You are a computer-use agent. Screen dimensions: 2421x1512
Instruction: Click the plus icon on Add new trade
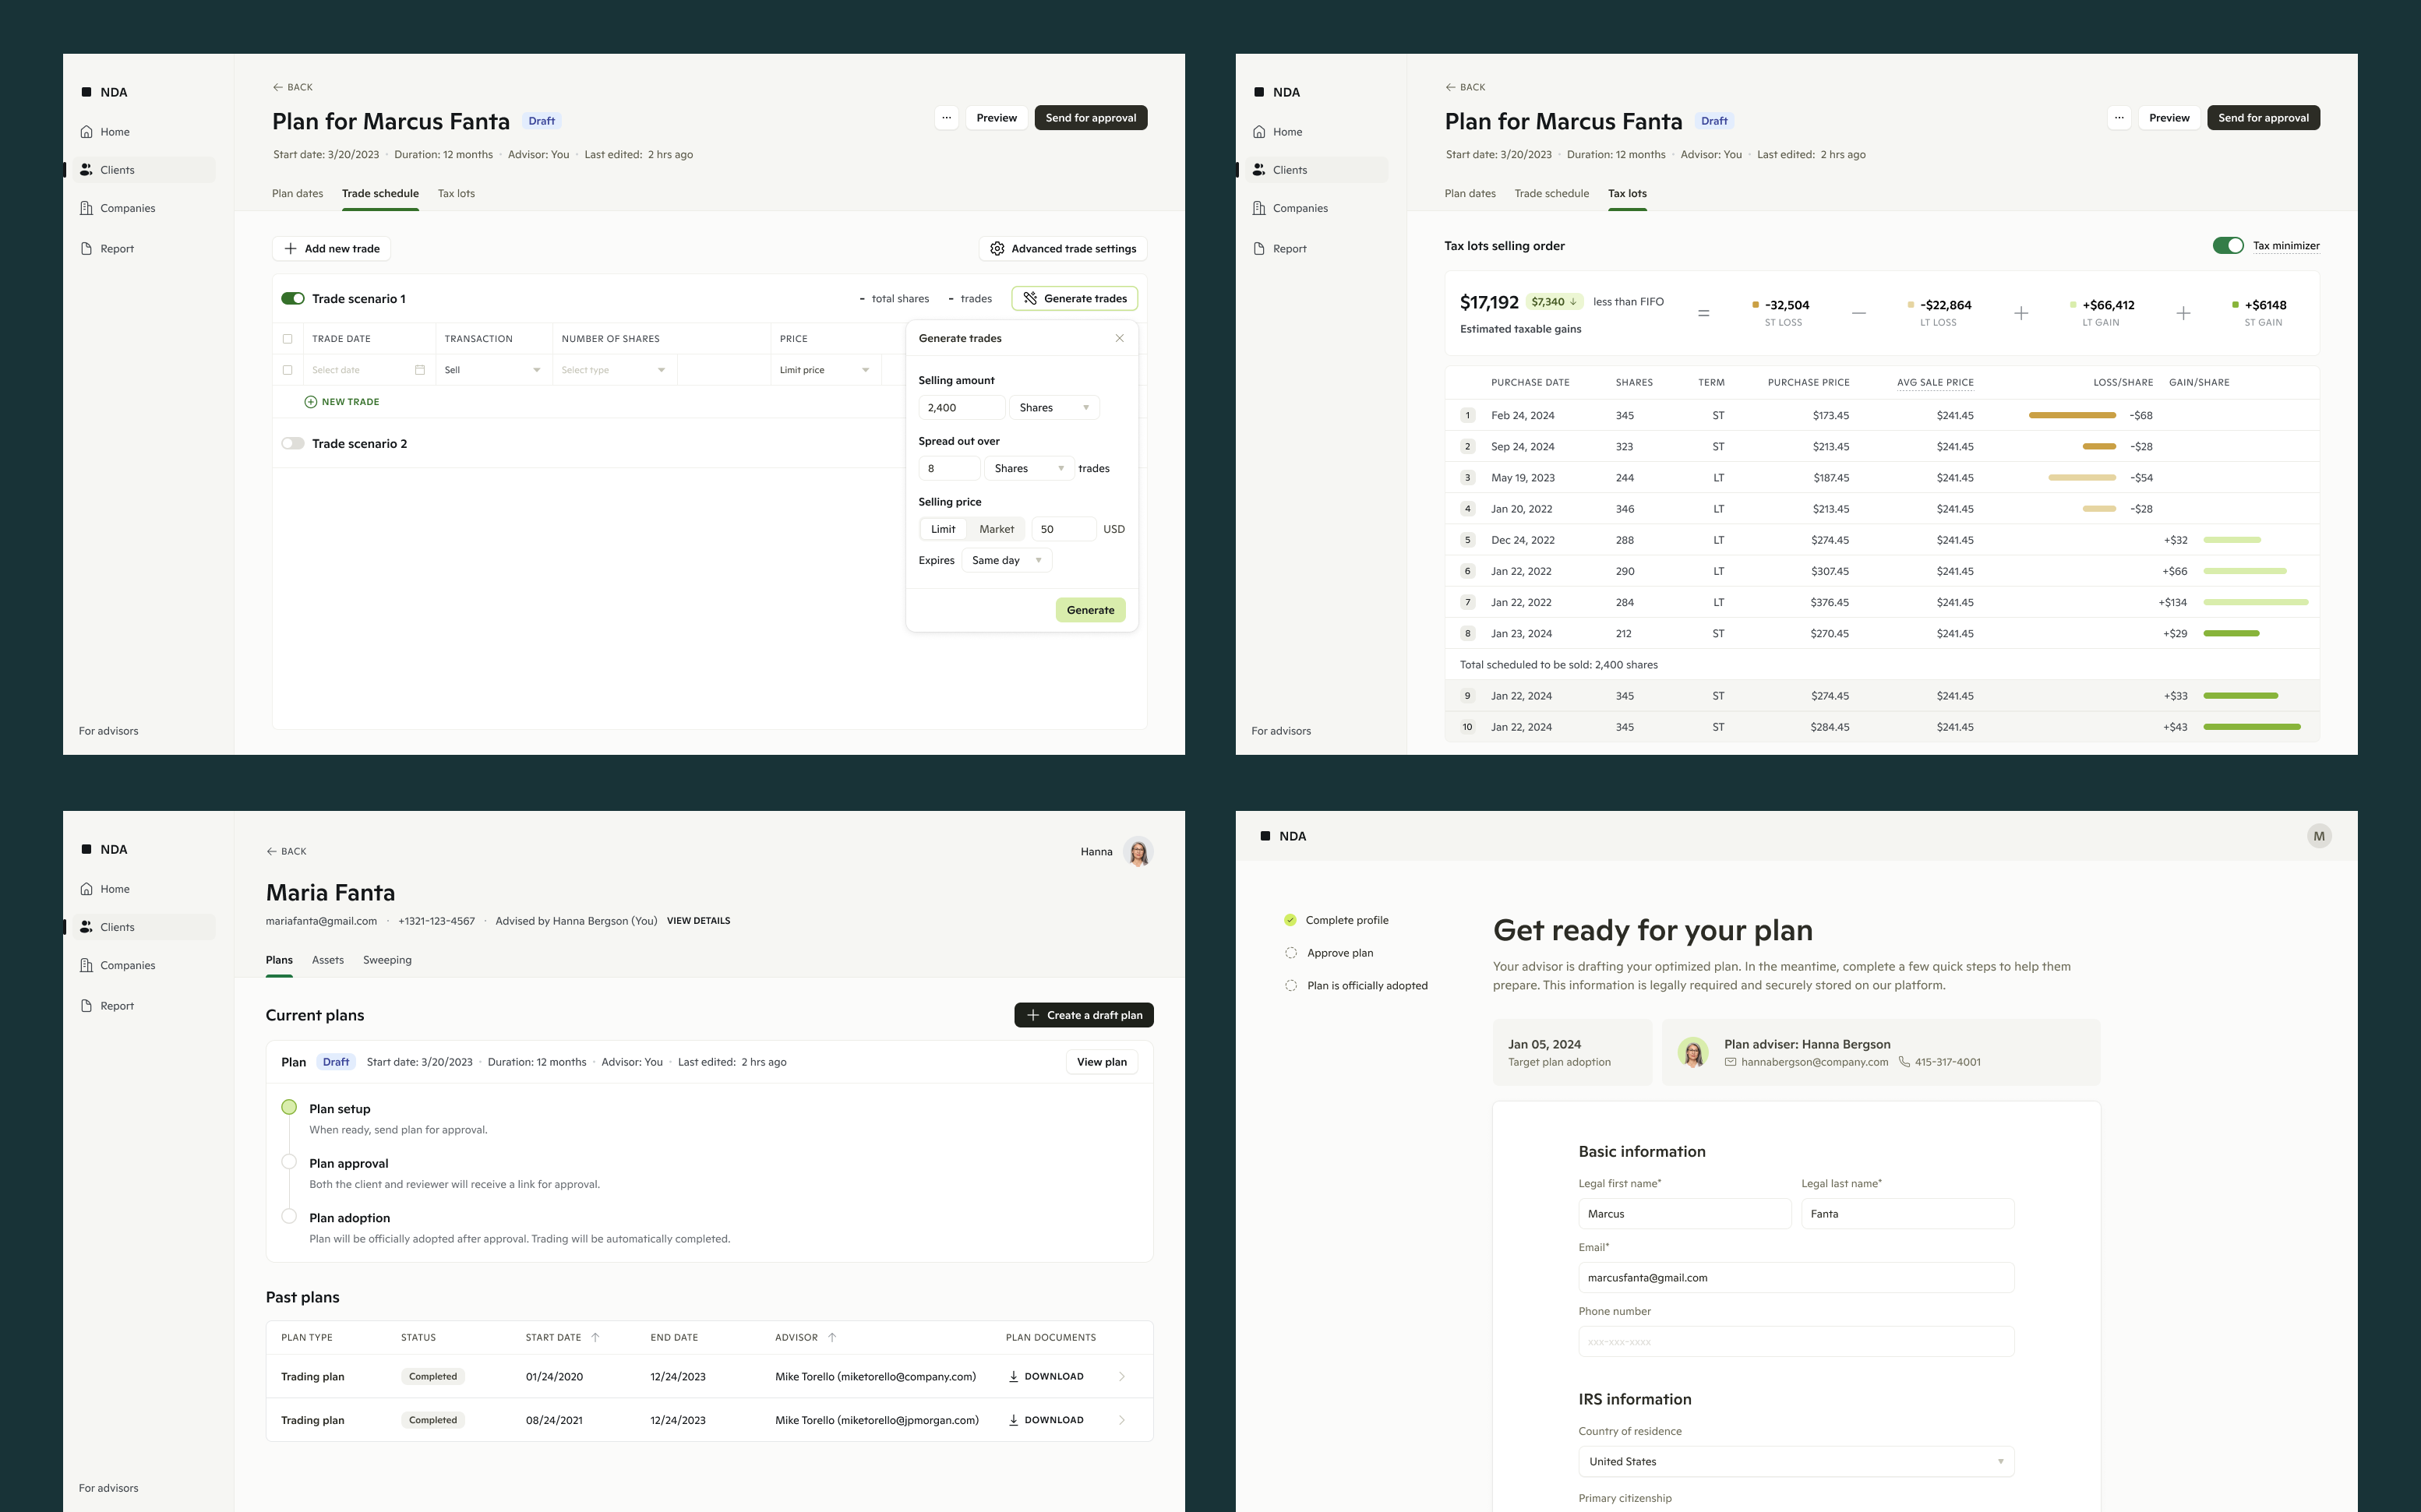(x=290, y=249)
